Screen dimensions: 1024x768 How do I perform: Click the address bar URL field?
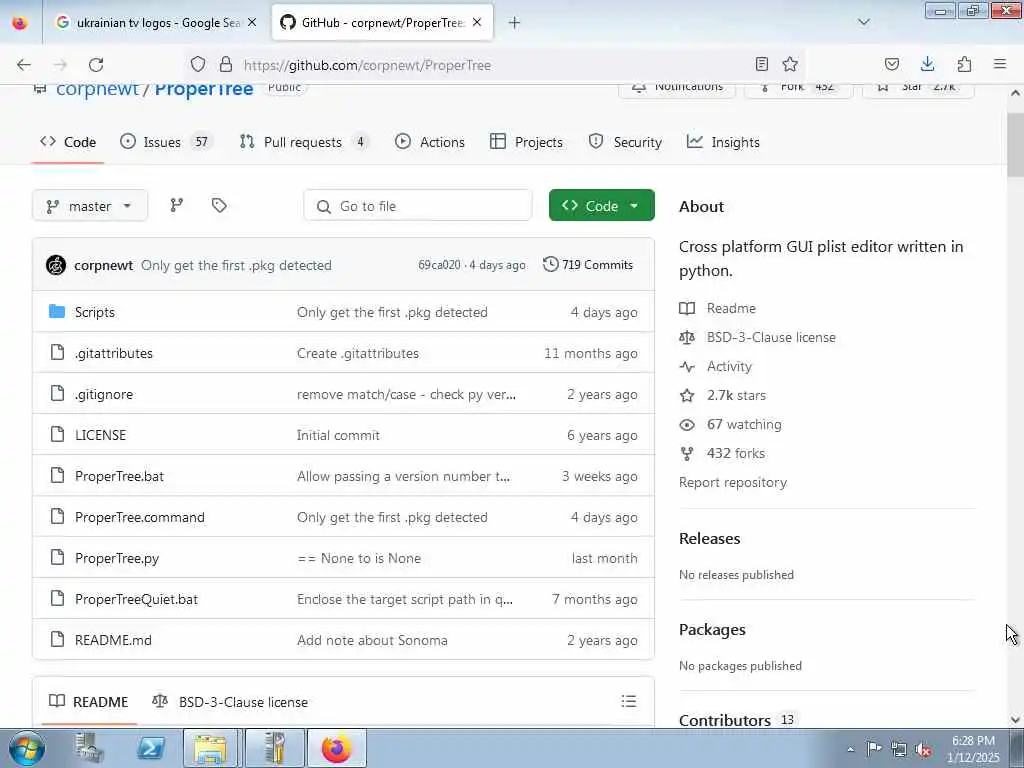[490, 65]
